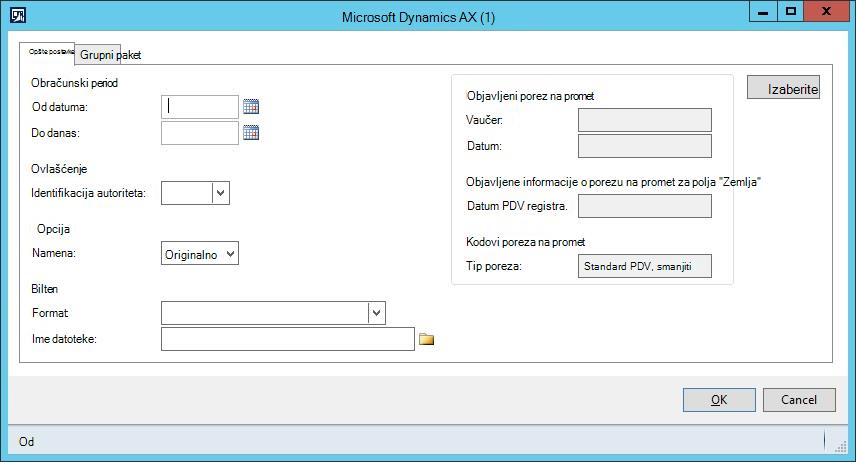Viewport: 856px width, 462px height.
Task: Click the Vaučer field
Action: pyautogui.click(x=645, y=120)
